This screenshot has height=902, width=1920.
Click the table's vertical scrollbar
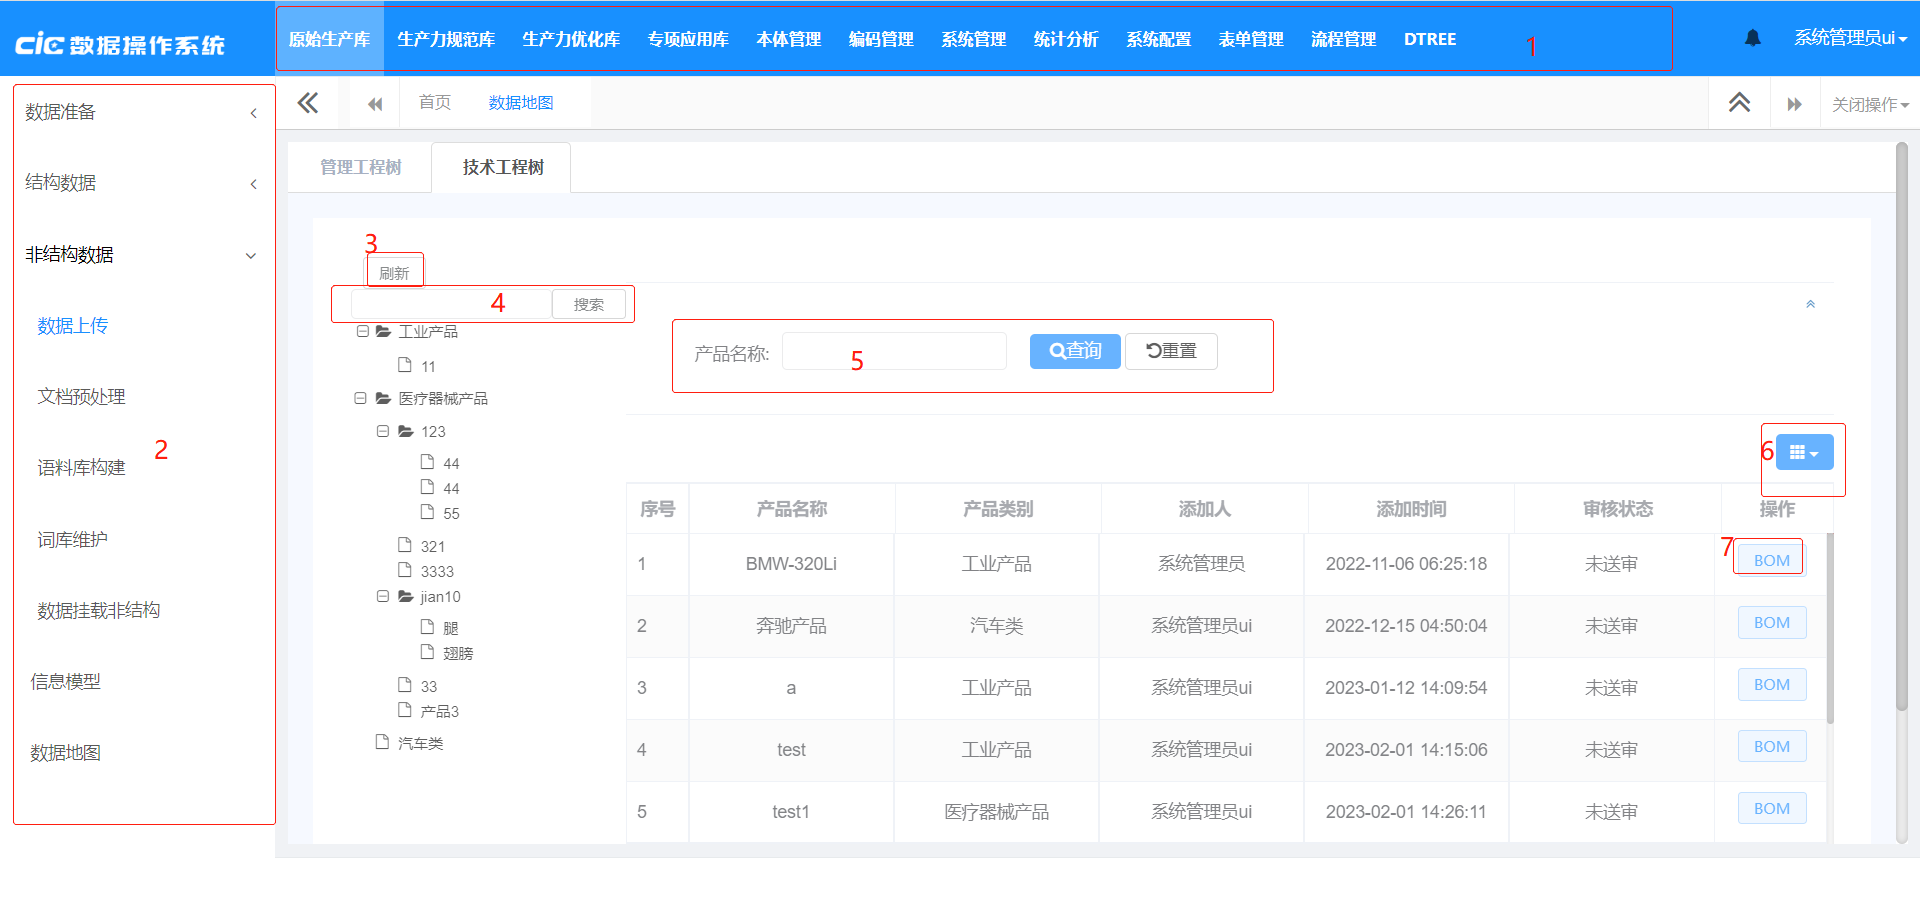tap(1830, 630)
